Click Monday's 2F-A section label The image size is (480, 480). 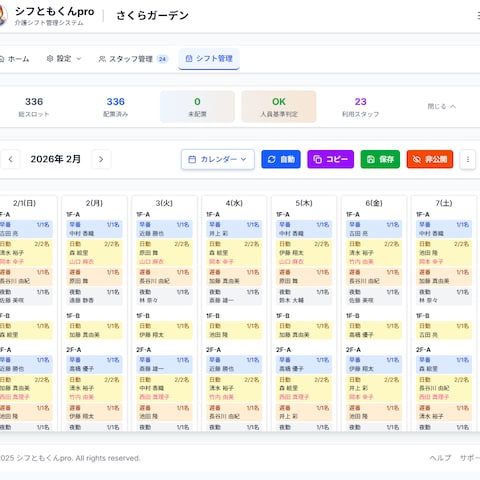(x=74, y=350)
